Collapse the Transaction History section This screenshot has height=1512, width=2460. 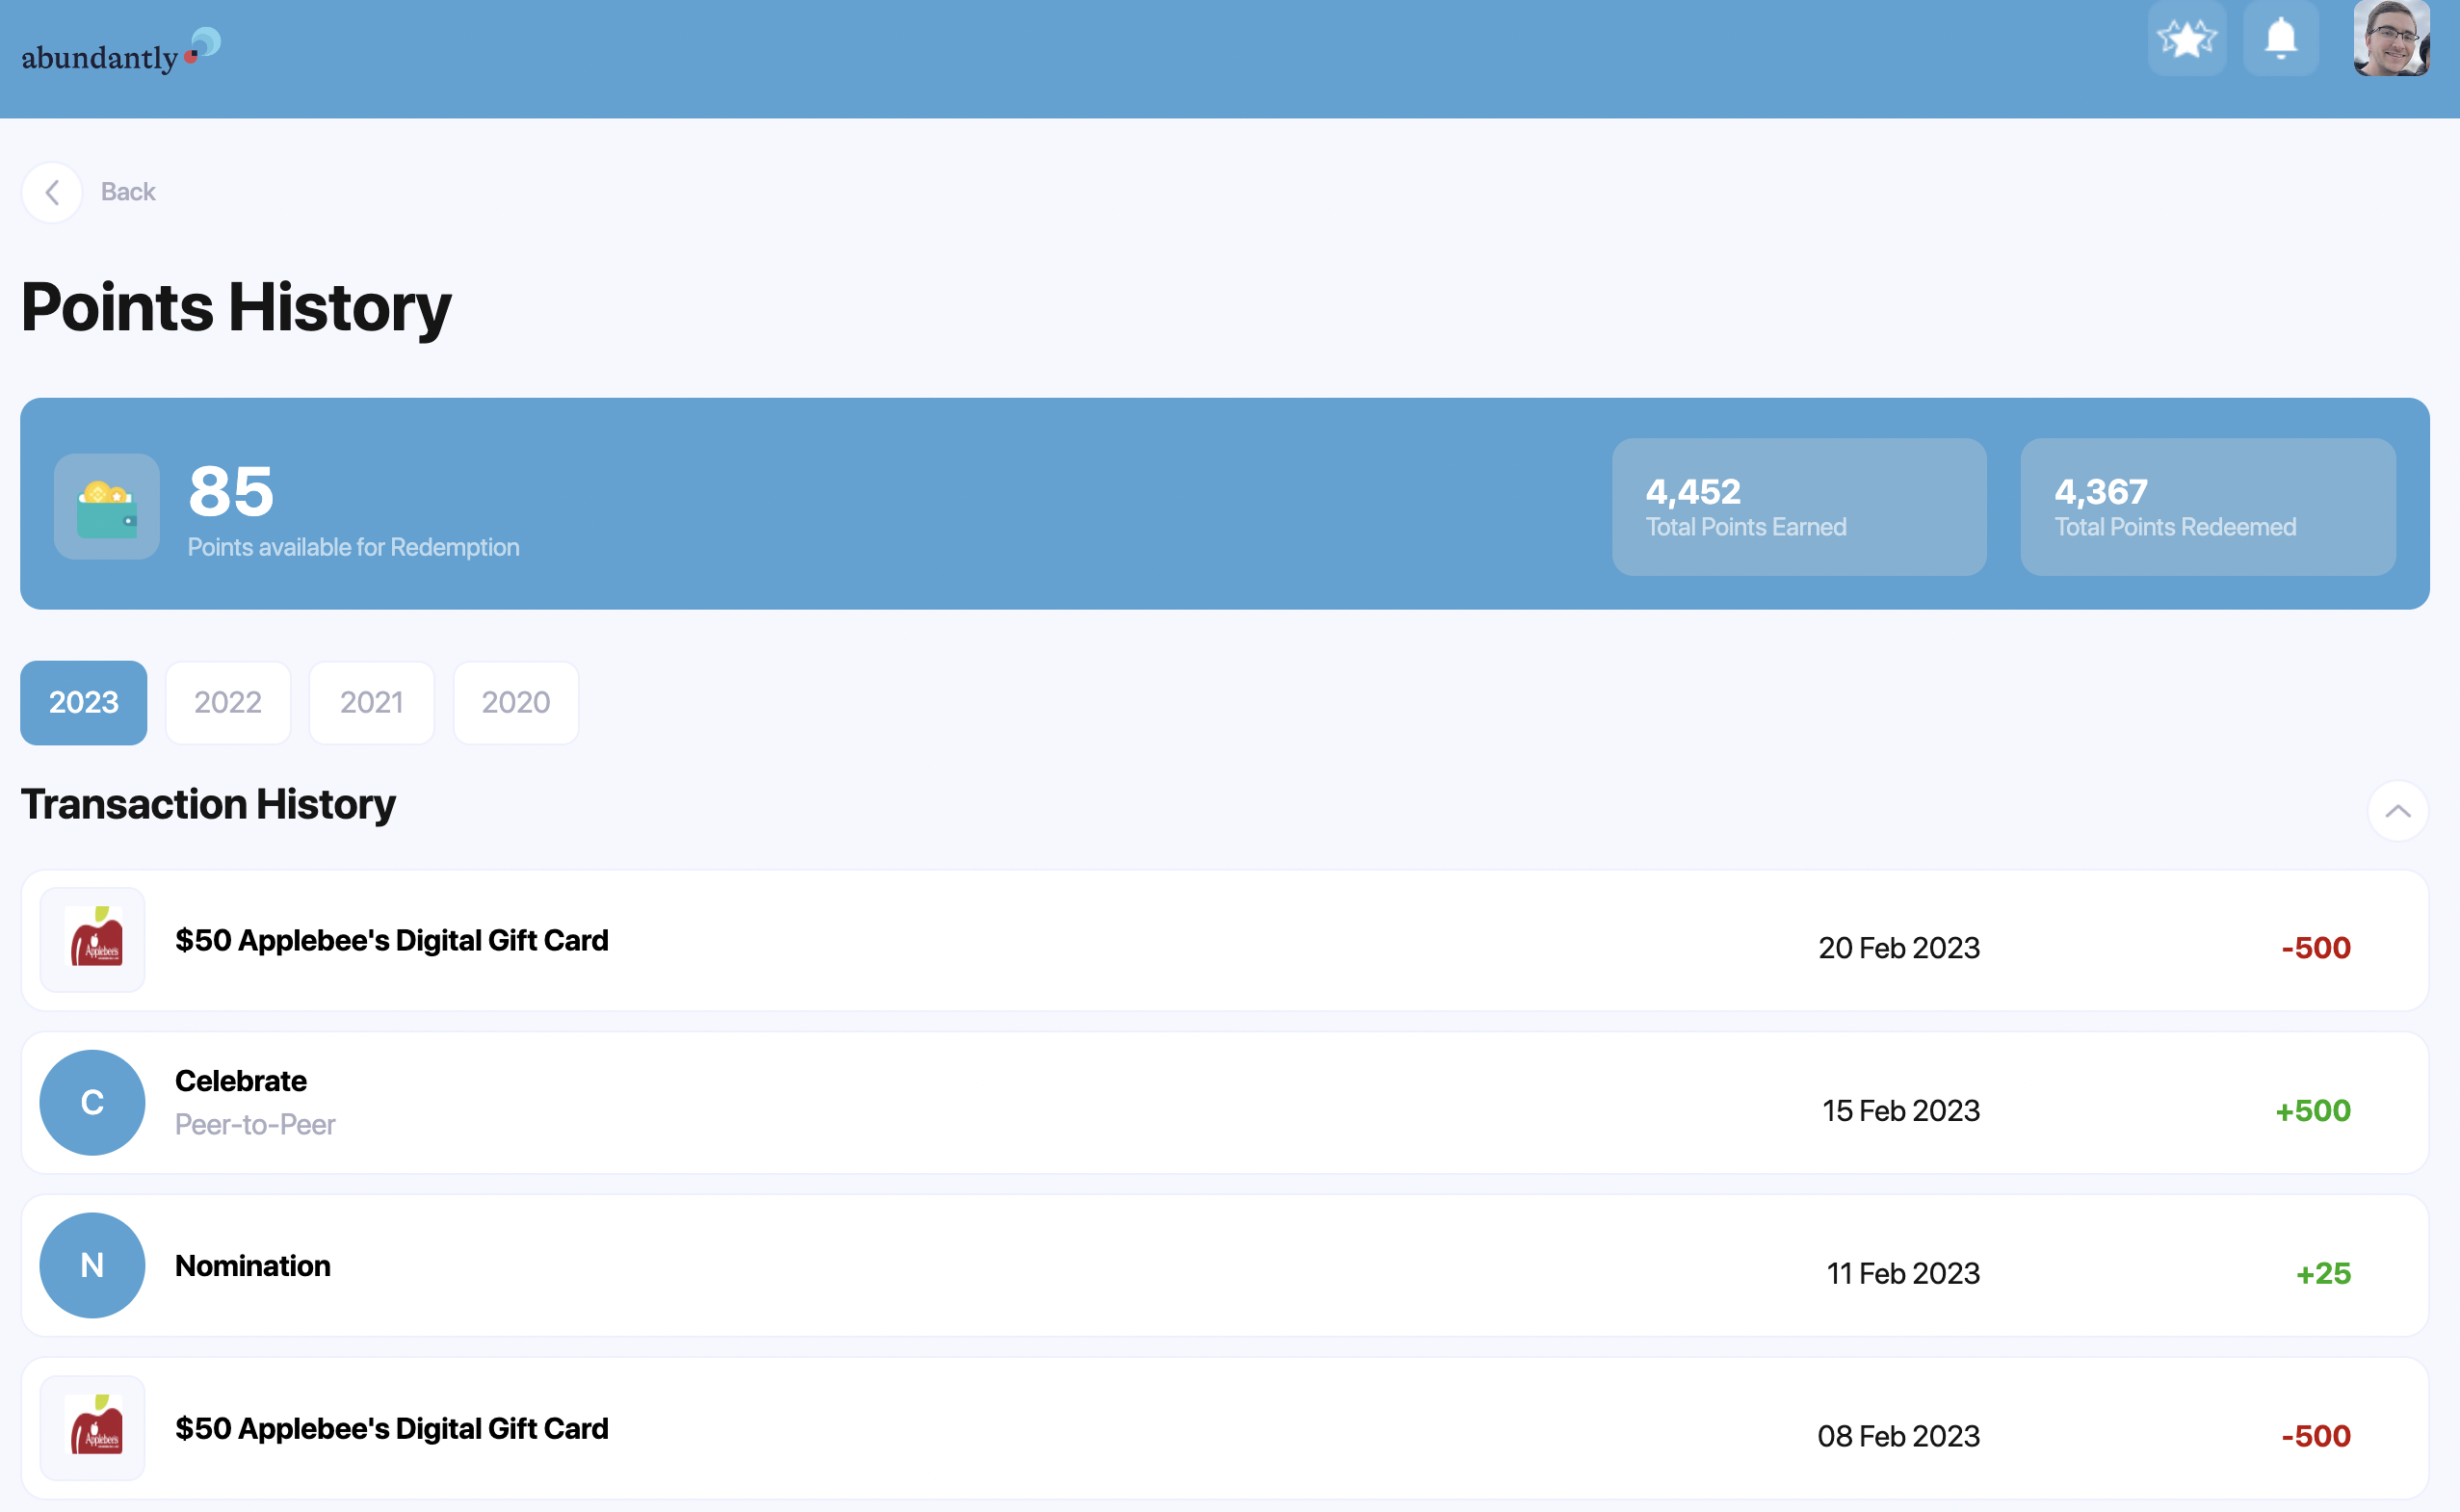pyautogui.click(x=2397, y=811)
